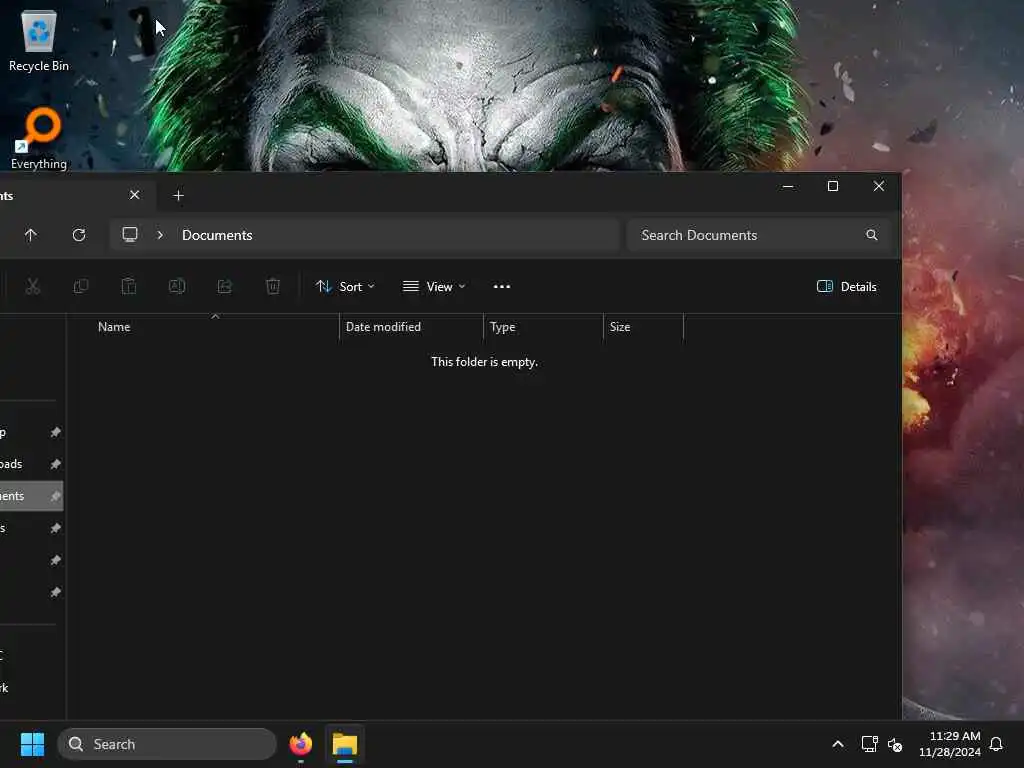1024x768 pixels.
Task: Open the See more three-dots menu
Action: (502, 287)
